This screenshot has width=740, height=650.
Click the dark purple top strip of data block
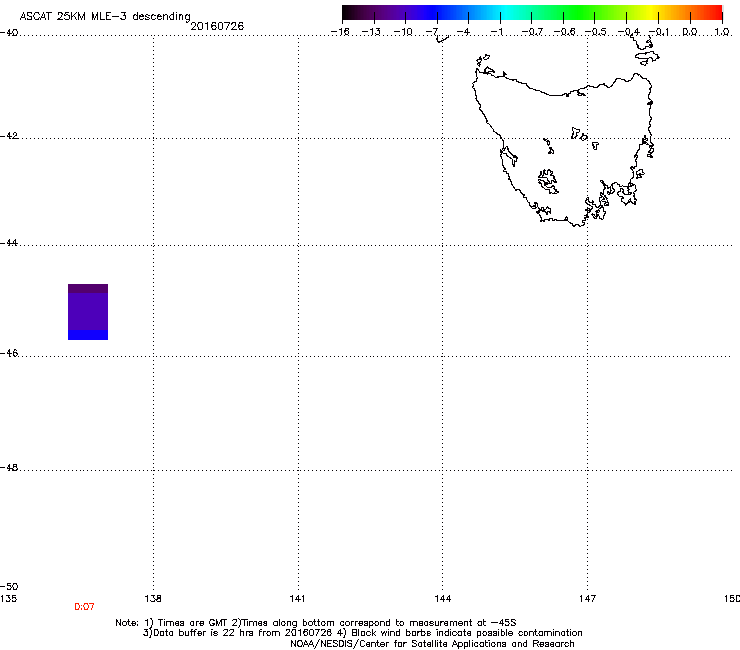coord(88,288)
